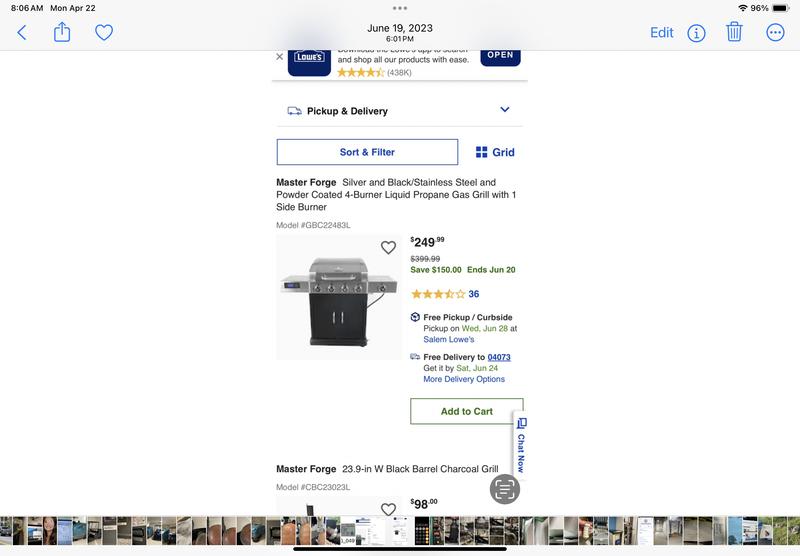Expand the Pickup & Delivery chevron
The width and height of the screenshot is (800, 556).
tap(505, 110)
